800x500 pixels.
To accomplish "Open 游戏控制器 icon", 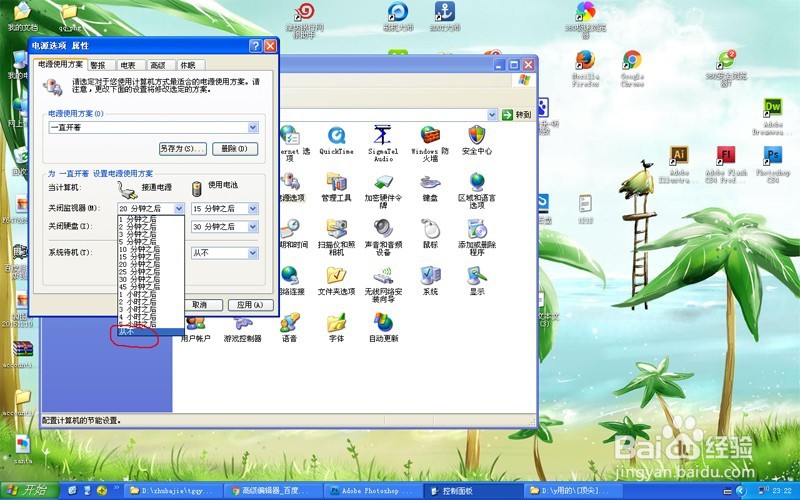I will coord(242,330).
